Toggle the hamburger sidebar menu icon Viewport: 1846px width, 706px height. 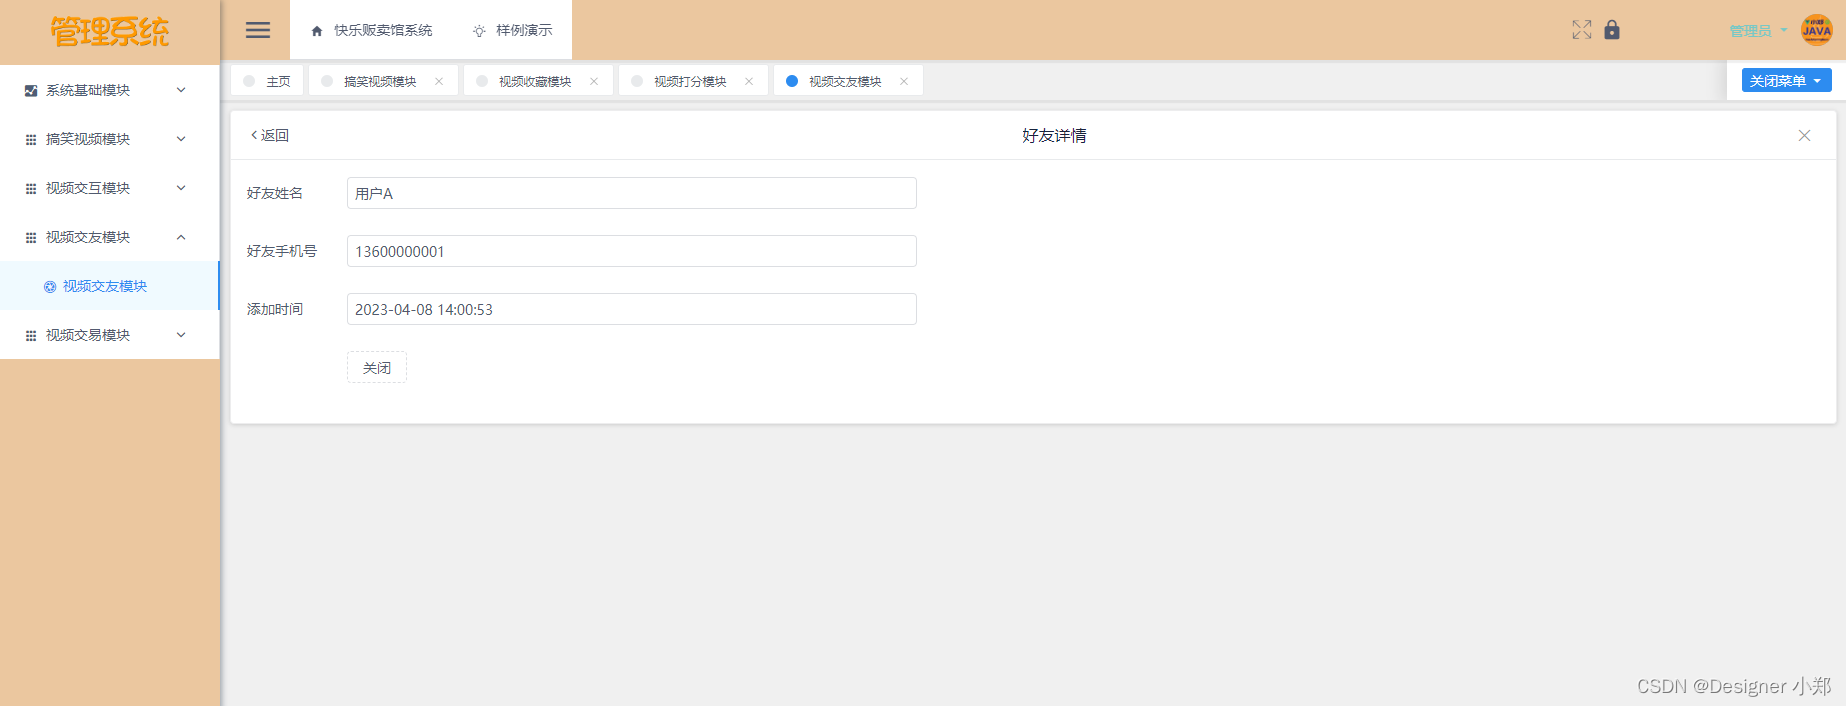258,30
